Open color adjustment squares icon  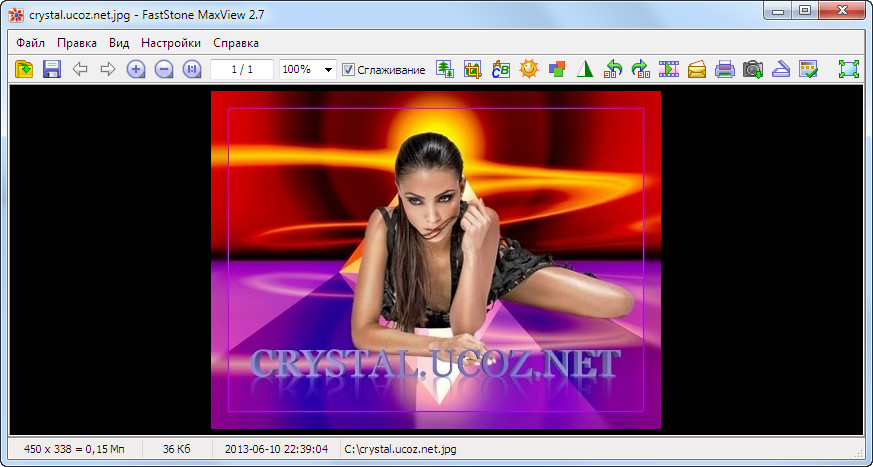(x=557, y=69)
